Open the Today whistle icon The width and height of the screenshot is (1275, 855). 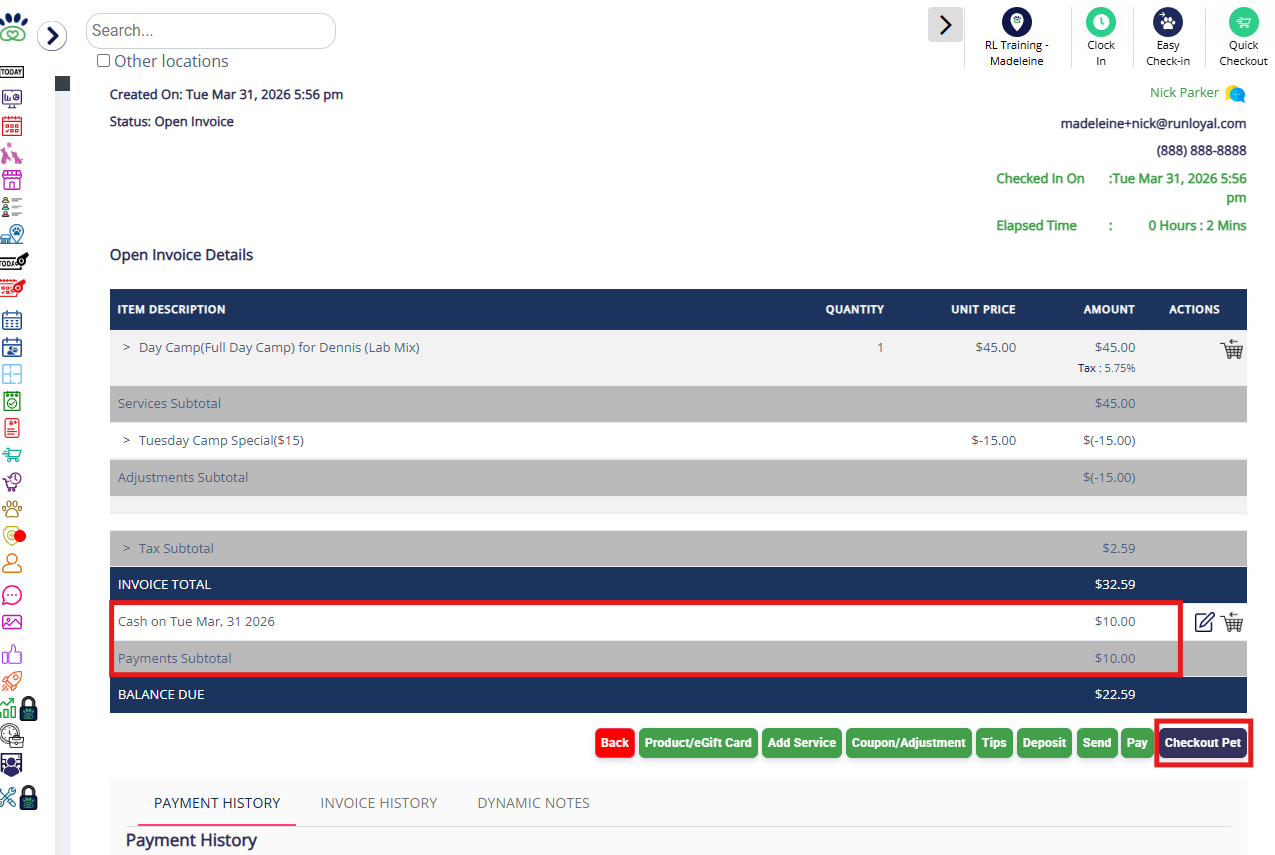[14, 261]
